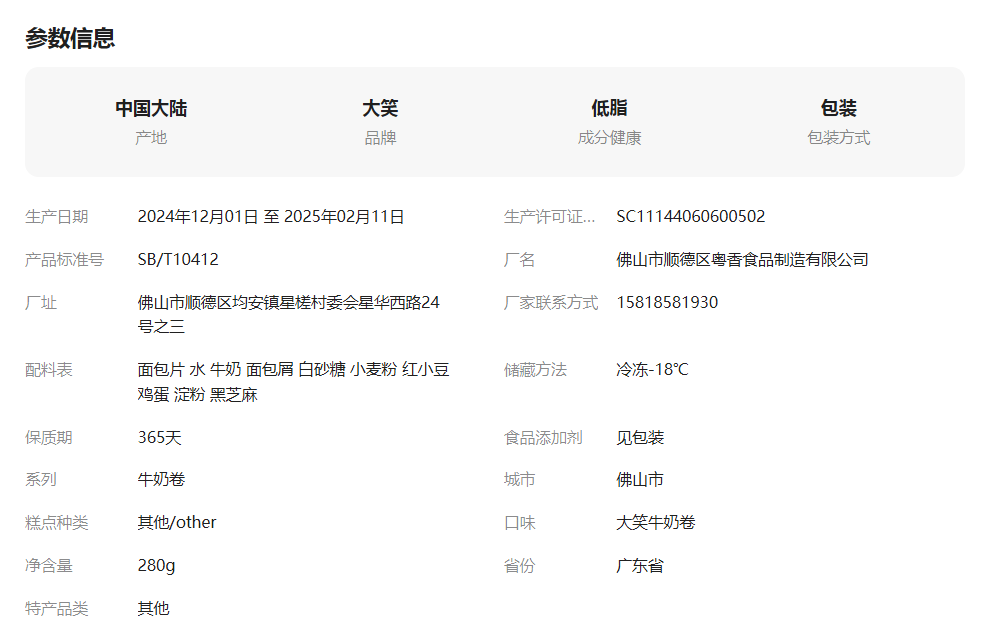The height and width of the screenshot is (640, 983).
Task: Click the 大笑 brand name highlight
Action: (380, 108)
